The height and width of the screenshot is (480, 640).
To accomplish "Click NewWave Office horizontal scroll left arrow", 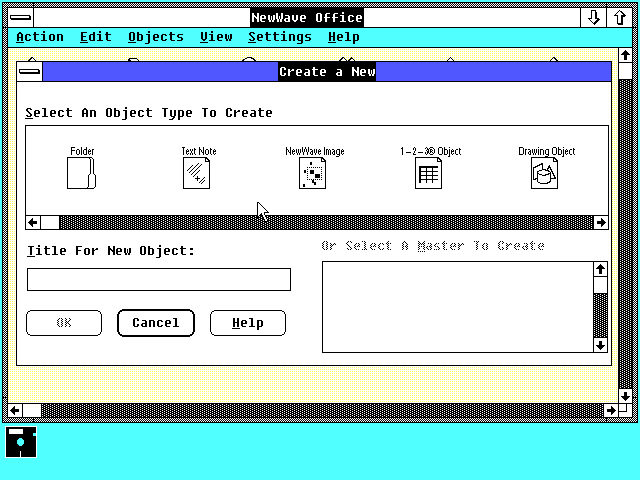I will point(15,410).
